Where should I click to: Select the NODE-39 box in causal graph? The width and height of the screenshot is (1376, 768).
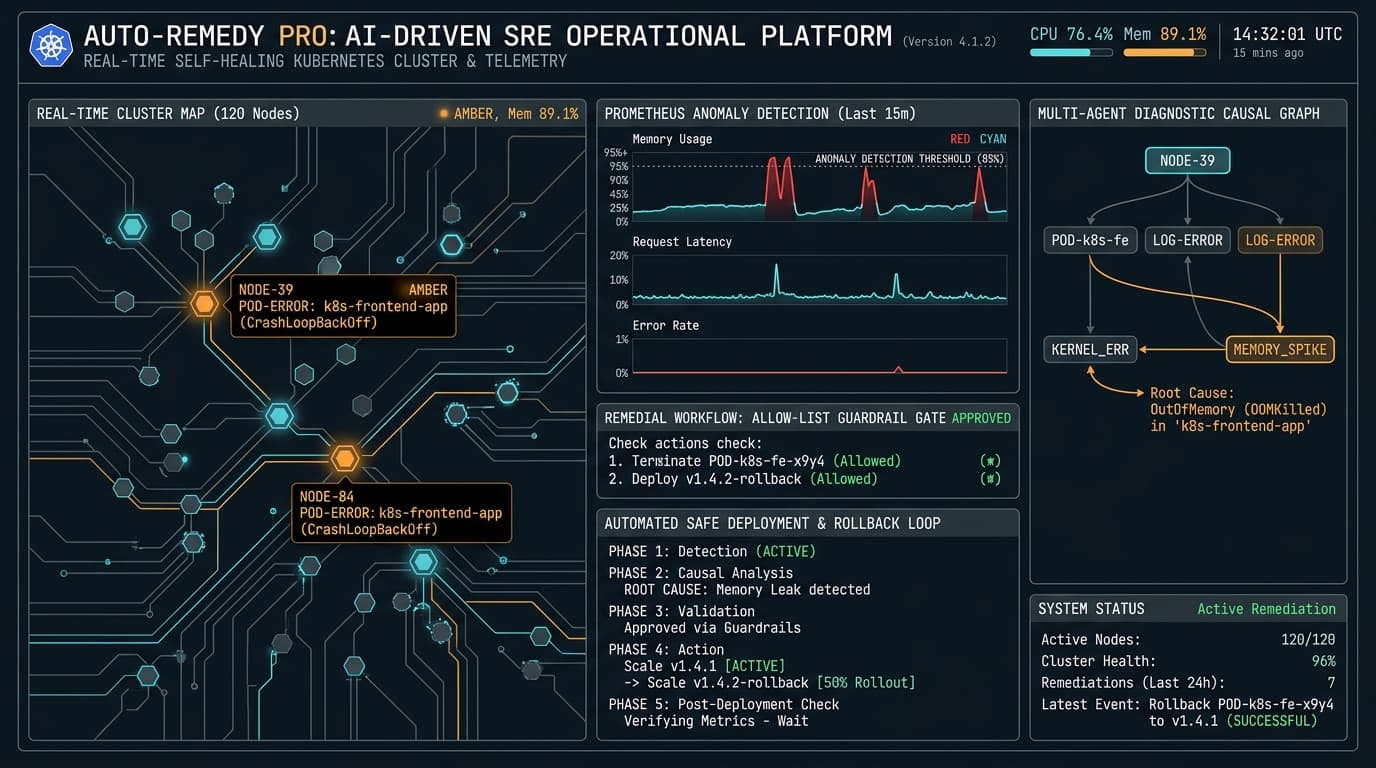(1187, 160)
